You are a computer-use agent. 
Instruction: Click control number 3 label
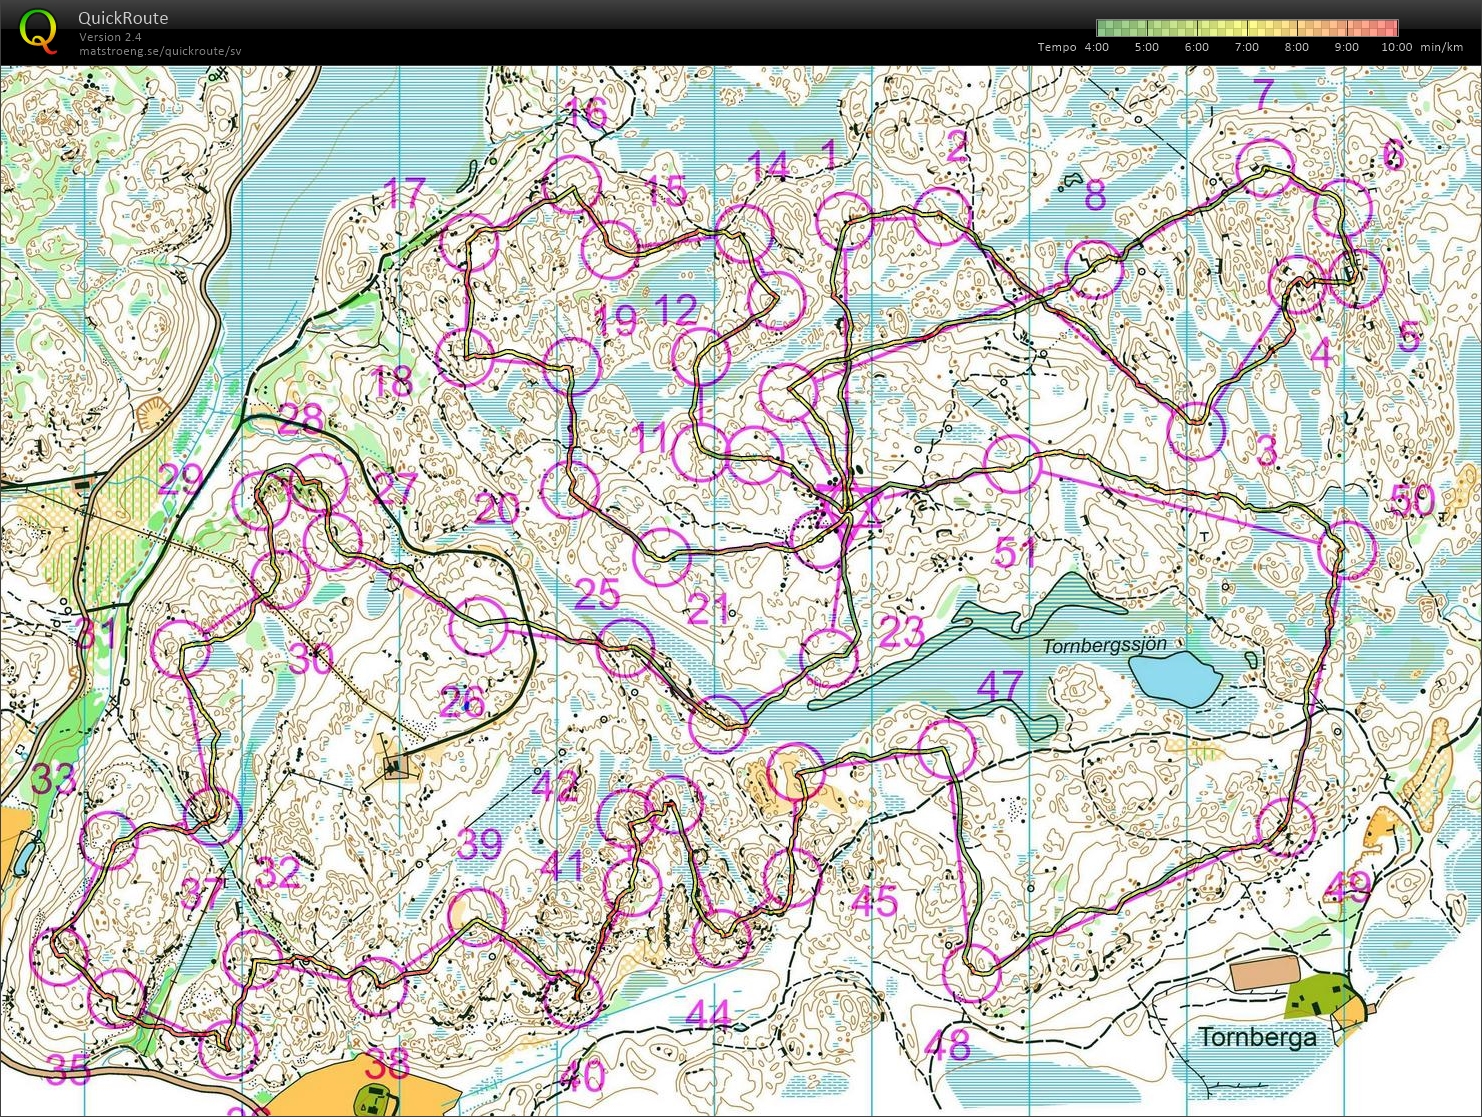point(1266,452)
